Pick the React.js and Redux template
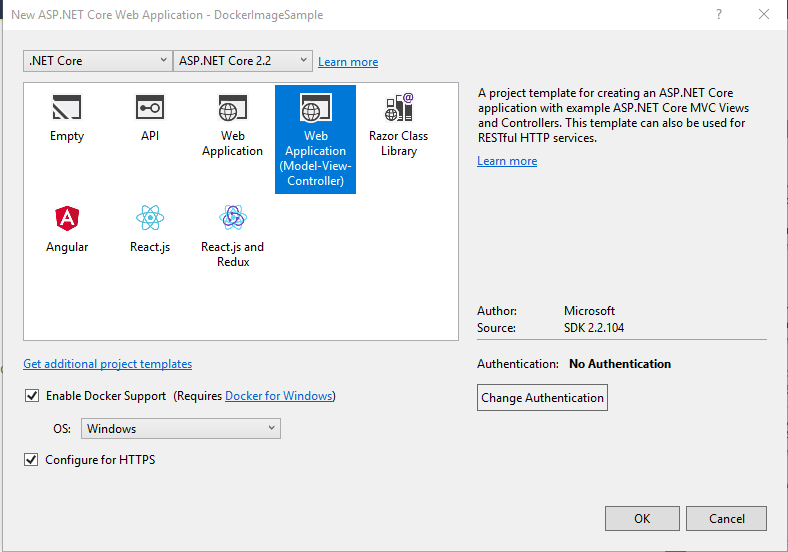The image size is (788, 552). (x=232, y=218)
